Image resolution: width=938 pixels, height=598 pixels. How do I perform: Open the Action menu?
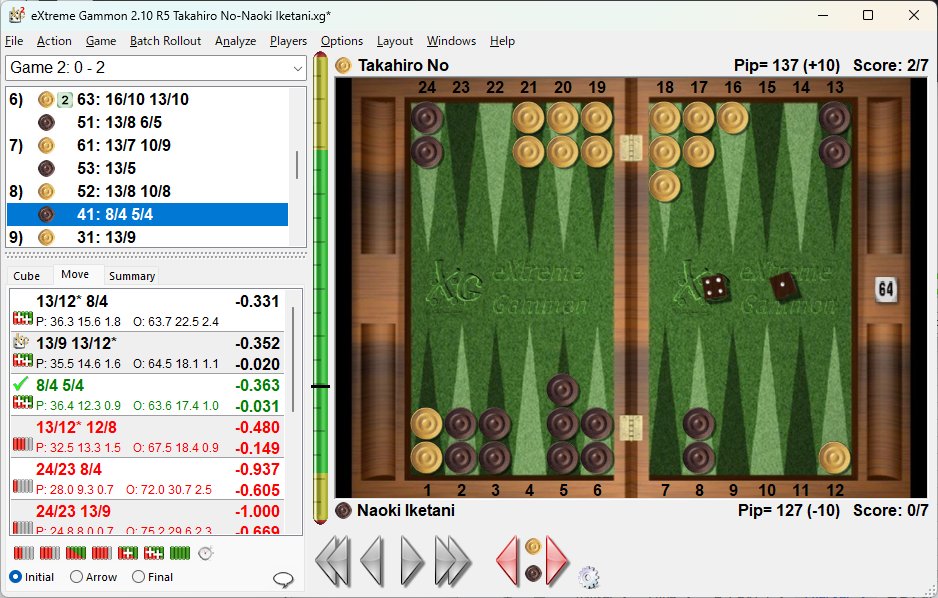click(54, 41)
